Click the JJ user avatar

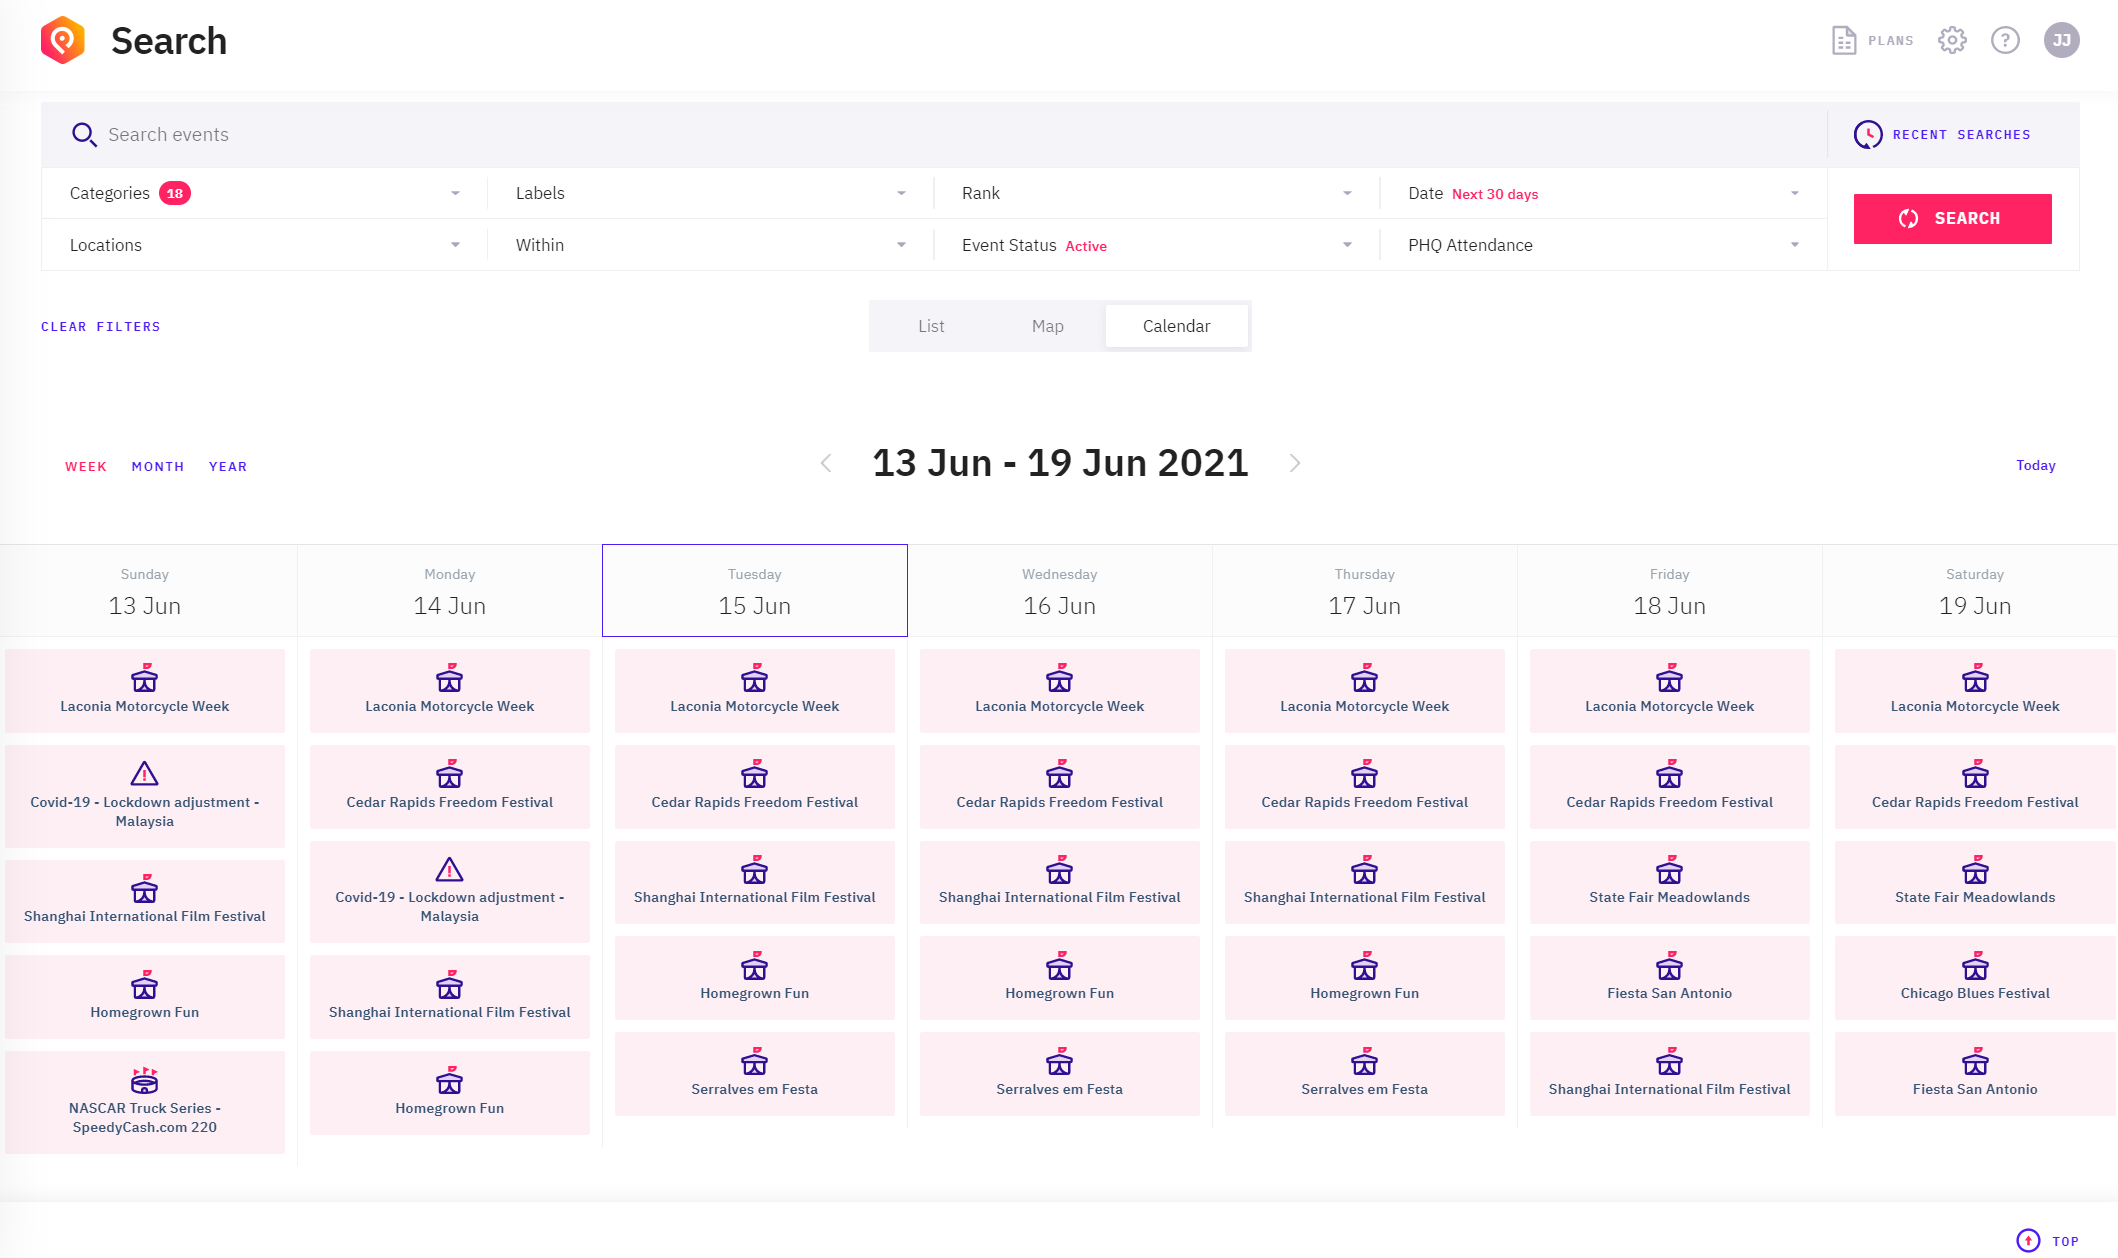click(x=2061, y=40)
